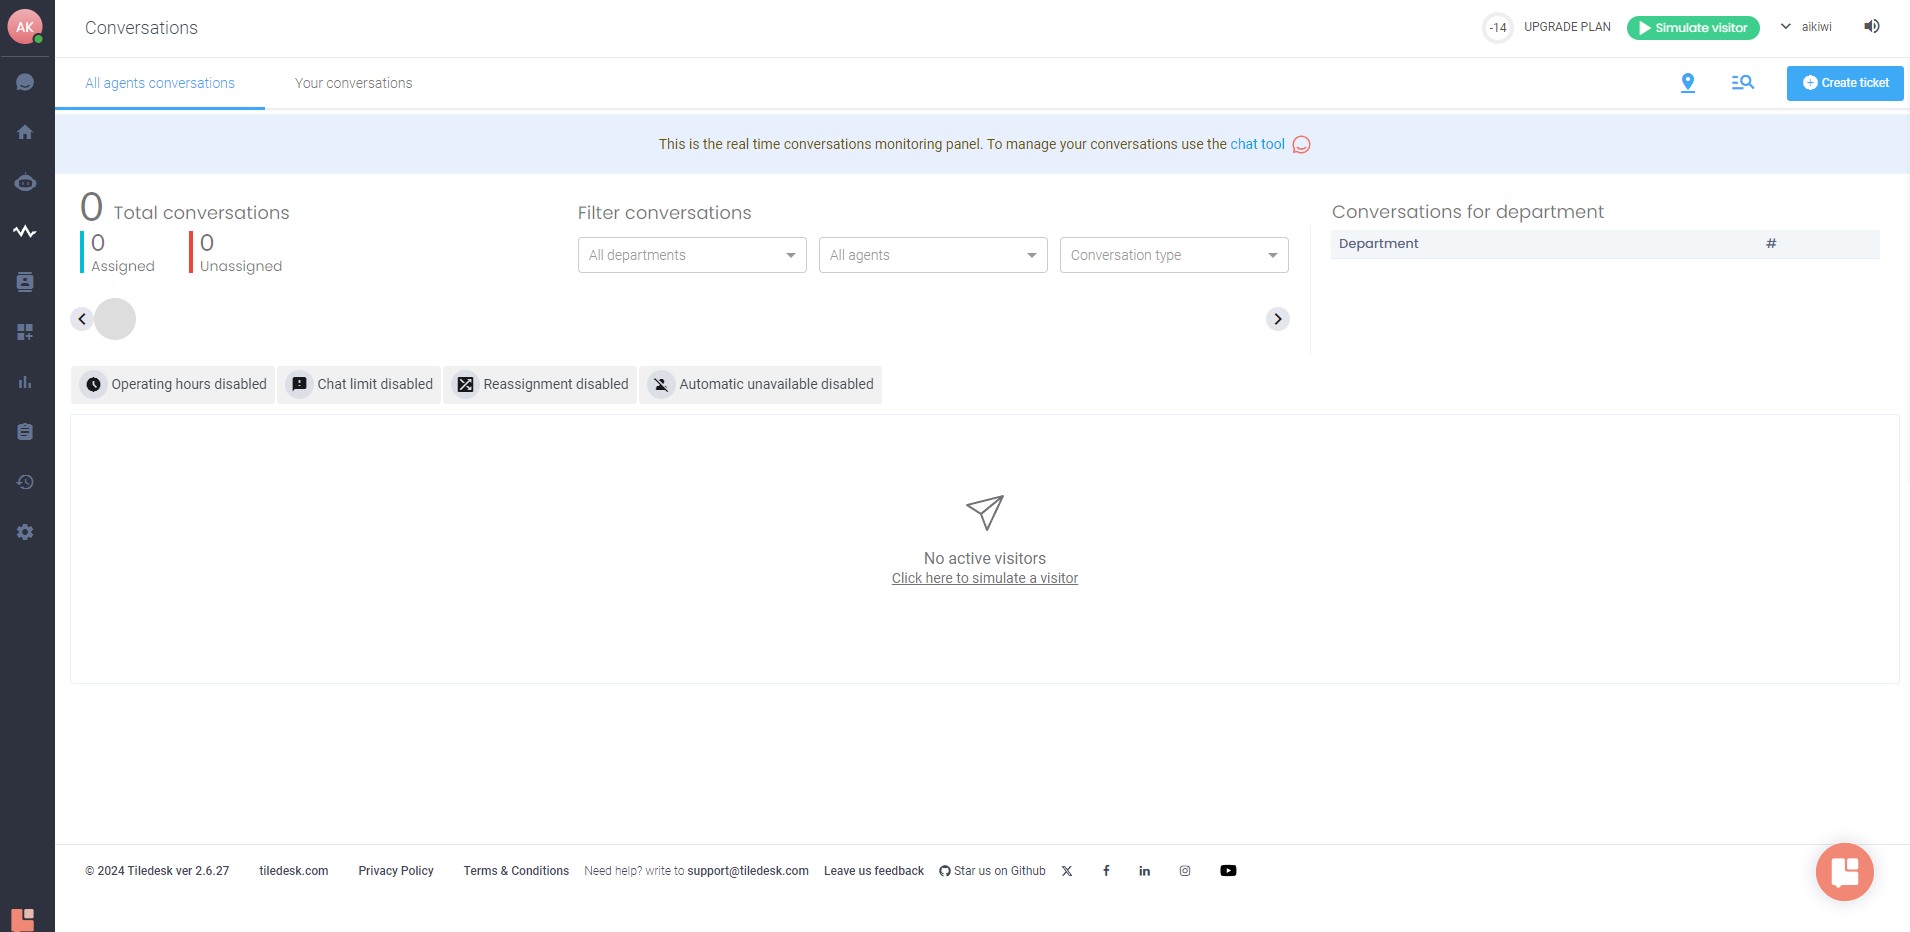
Task: Open the map location pin icon
Action: click(x=1688, y=83)
